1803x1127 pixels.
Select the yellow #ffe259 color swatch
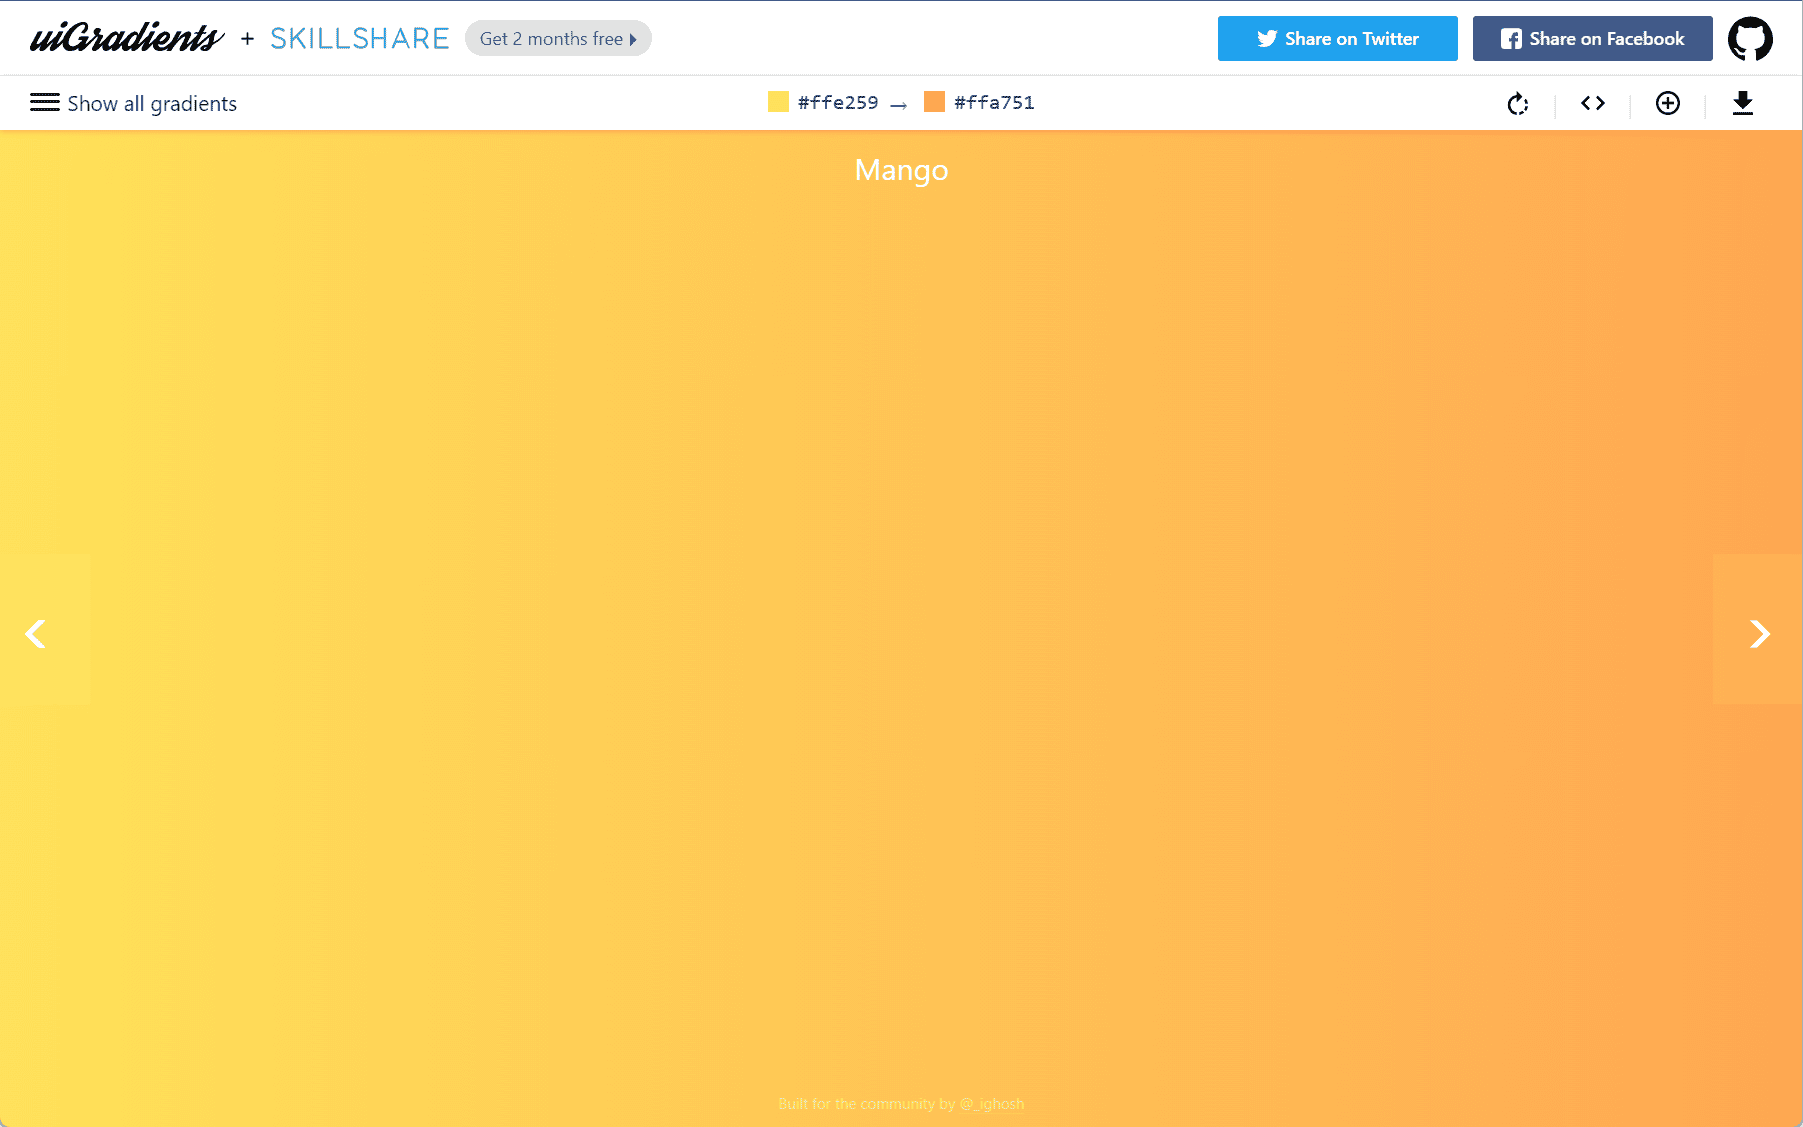pos(778,101)
